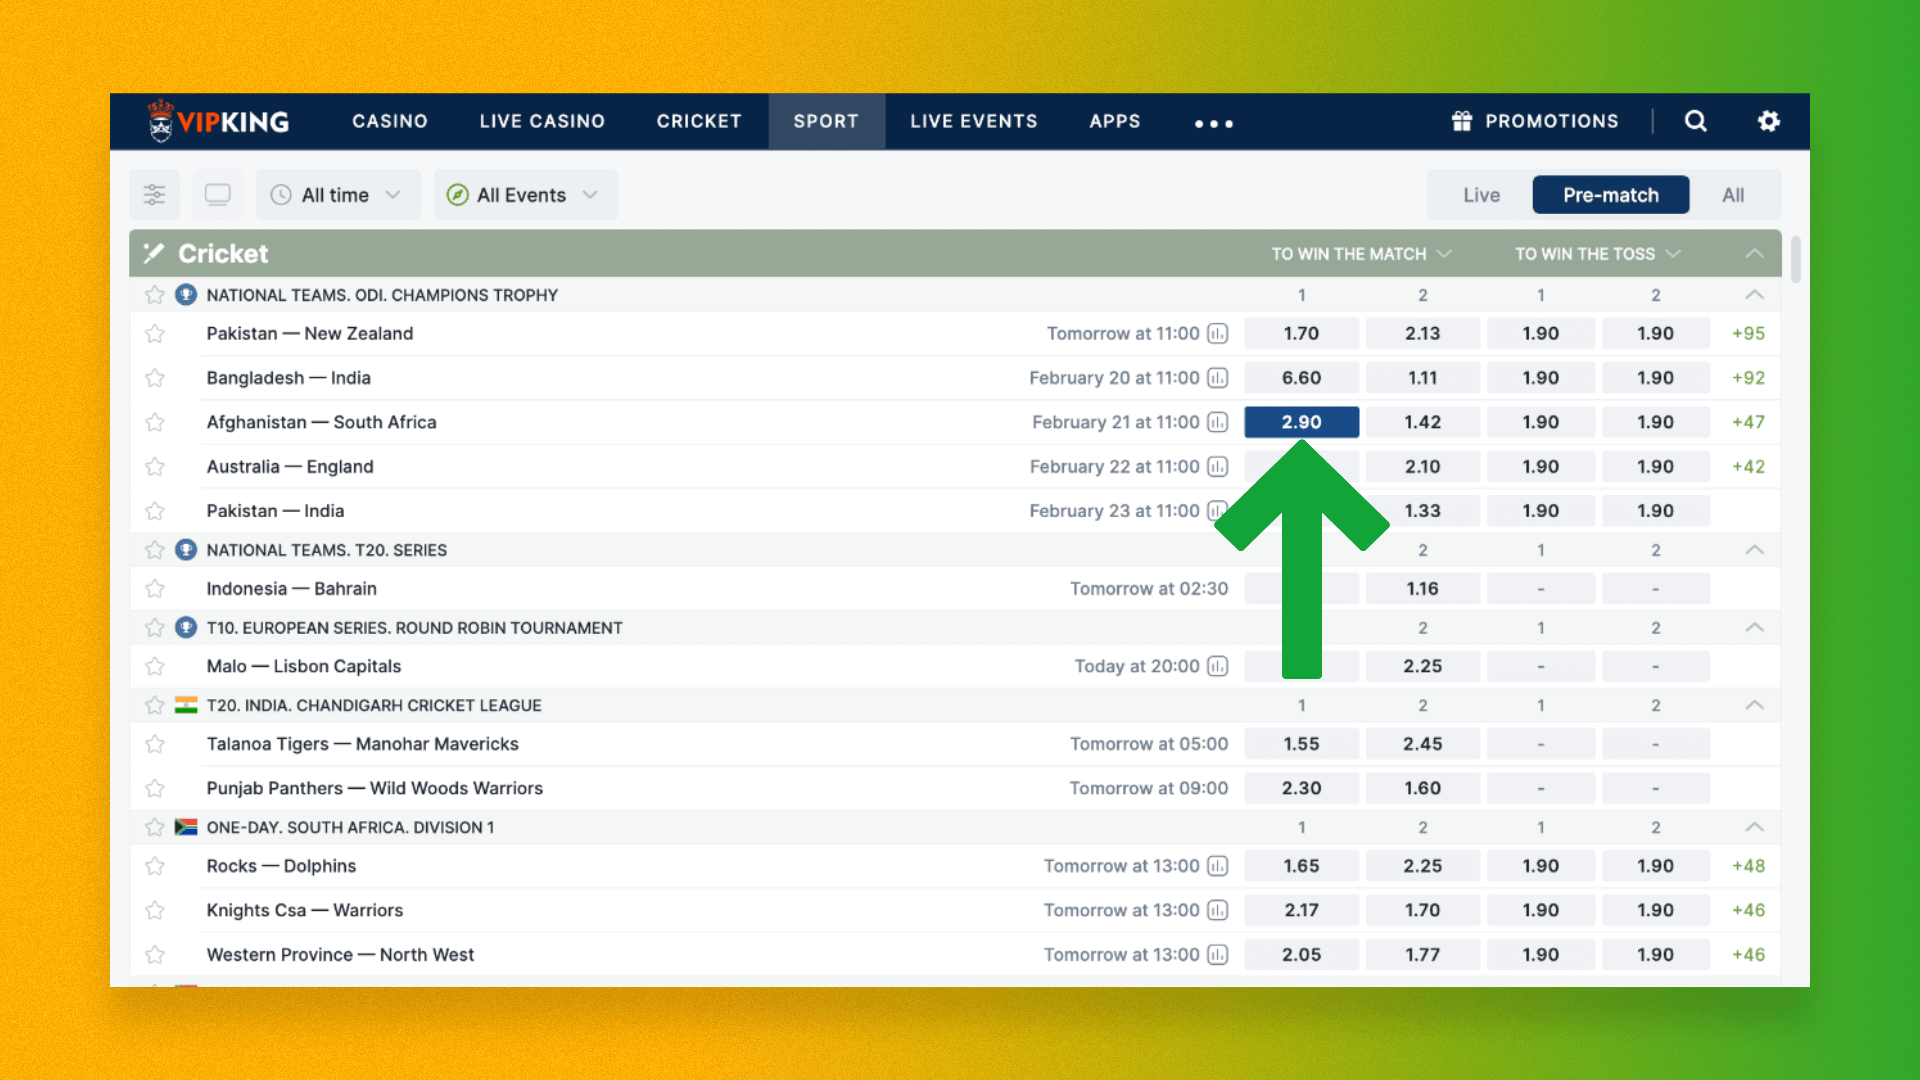
Task: Open the To Win The Toss market dropdown
Action: coord(1597,254)
